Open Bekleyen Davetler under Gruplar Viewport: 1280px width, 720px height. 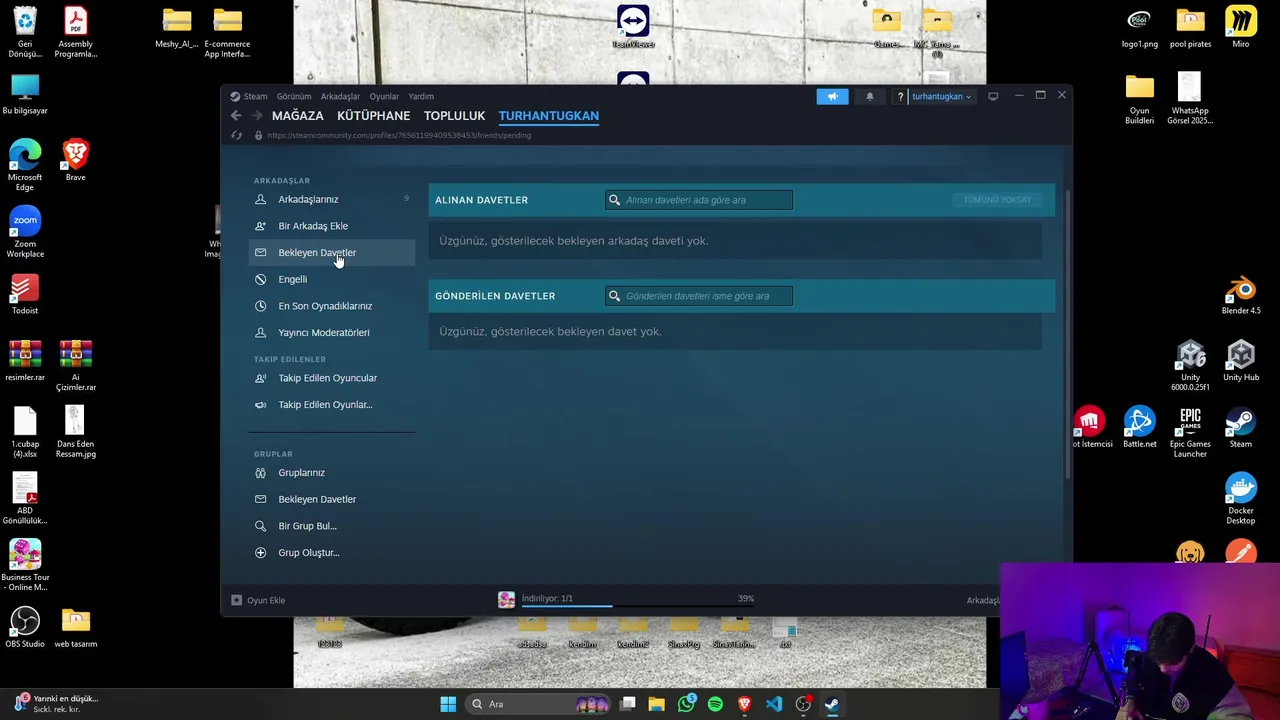332,499
